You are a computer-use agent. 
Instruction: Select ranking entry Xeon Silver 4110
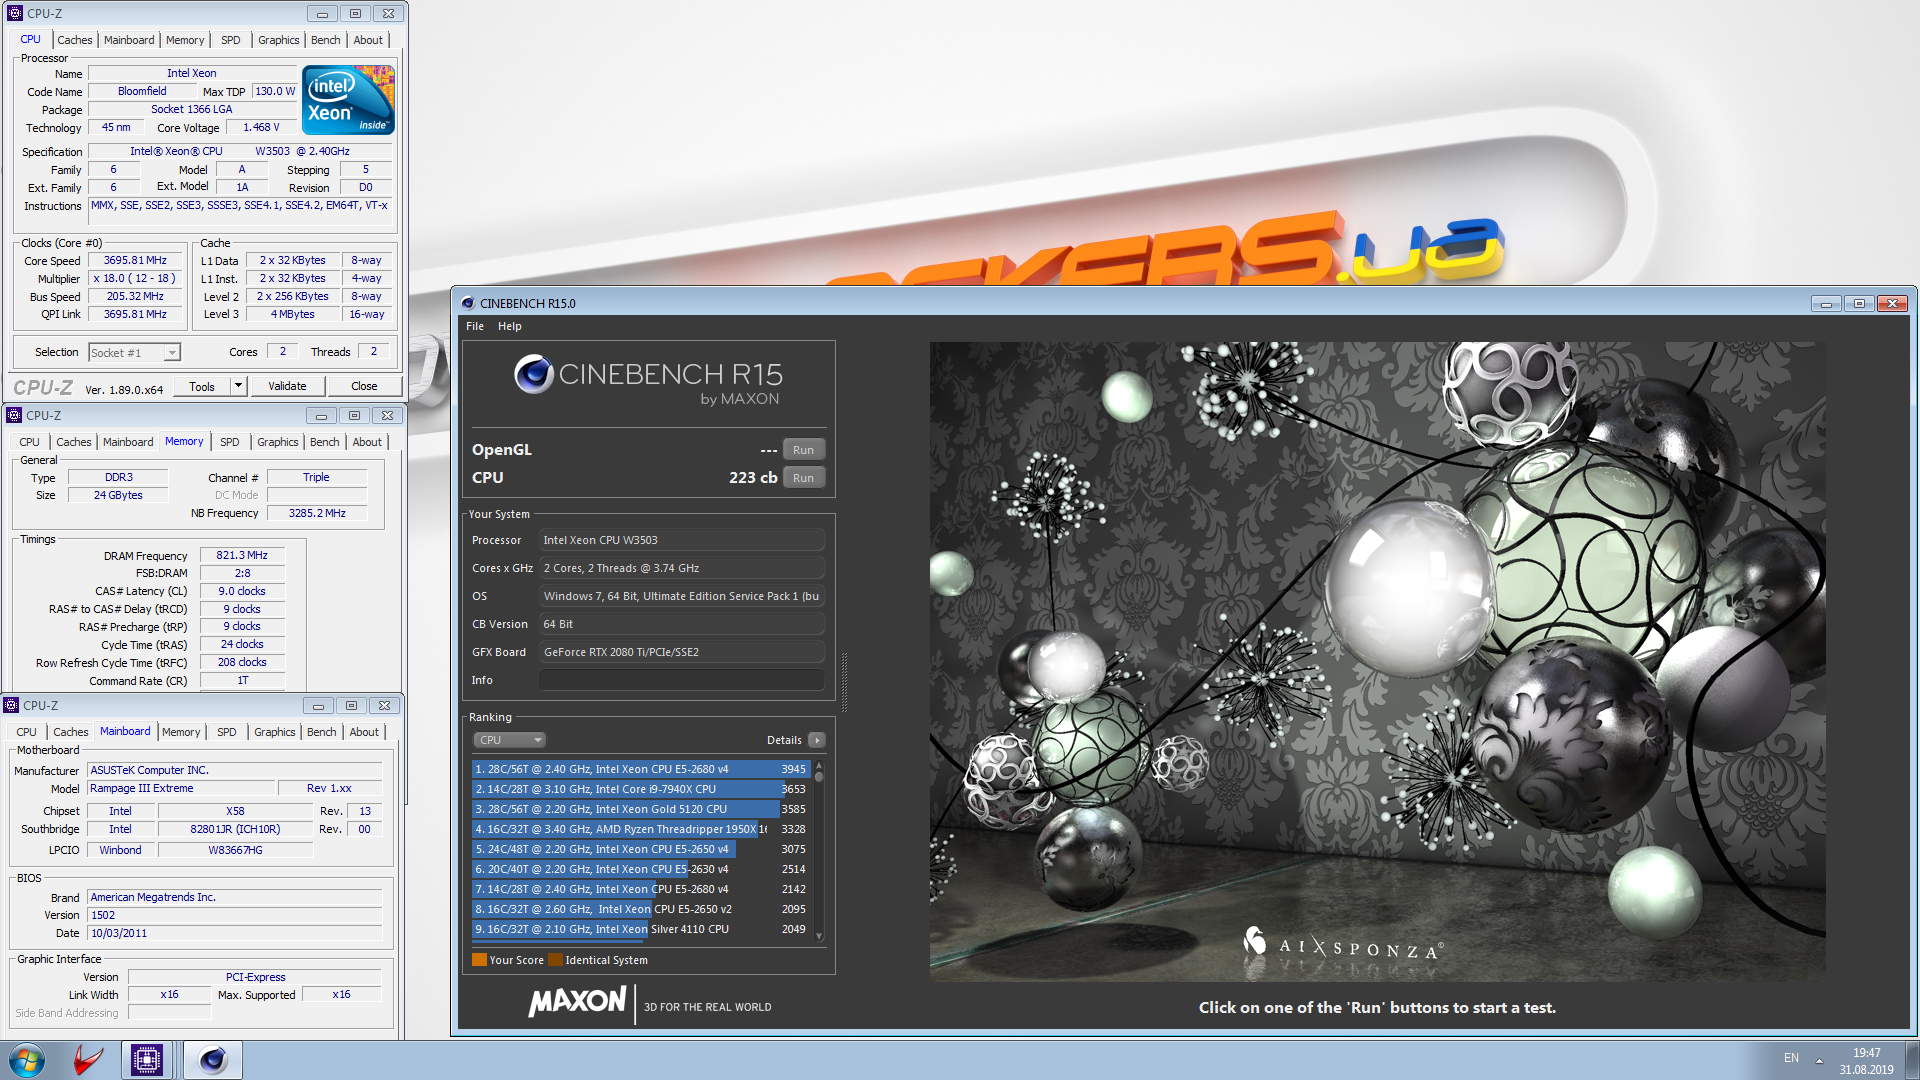(640, 929)
